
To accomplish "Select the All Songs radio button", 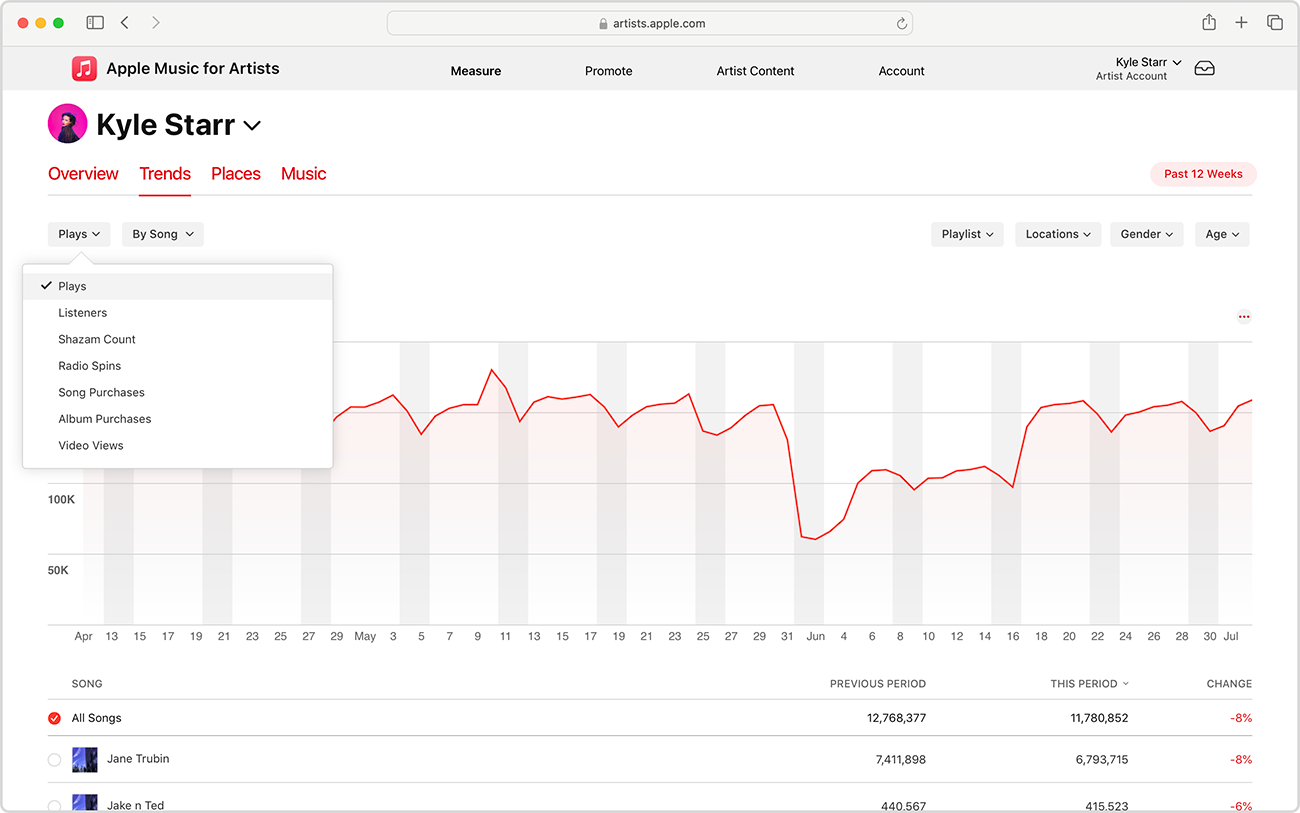I will tap(55, 718).
